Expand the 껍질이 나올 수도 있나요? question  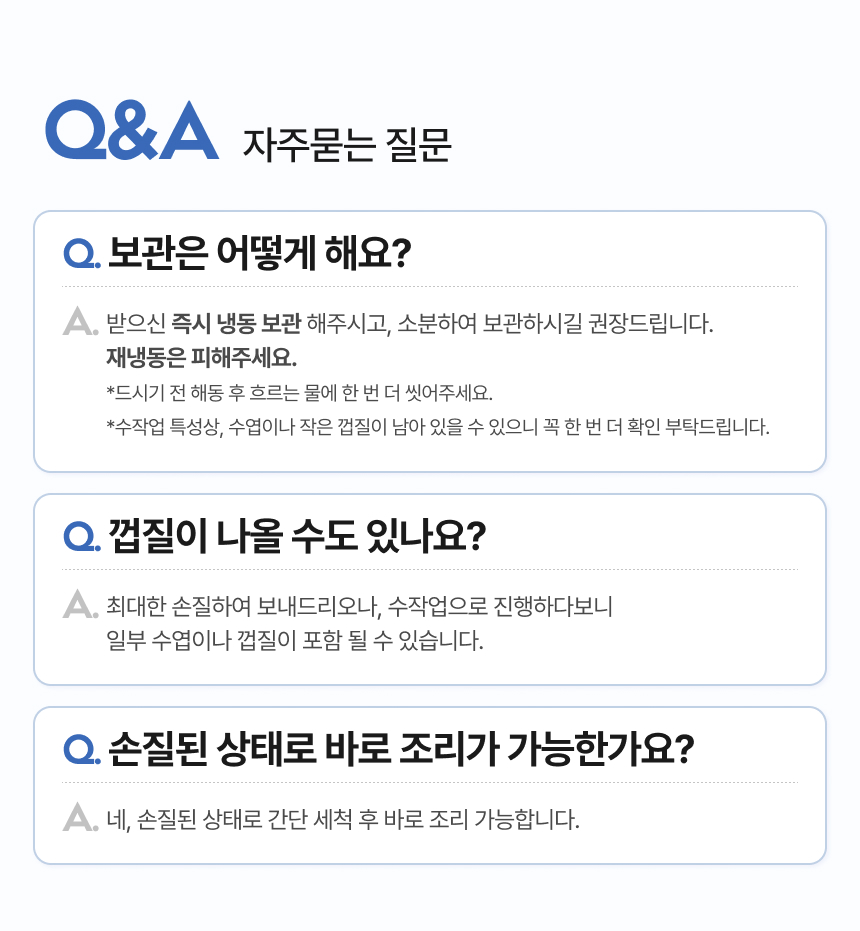pyautogui.click(x=296, y=536)
